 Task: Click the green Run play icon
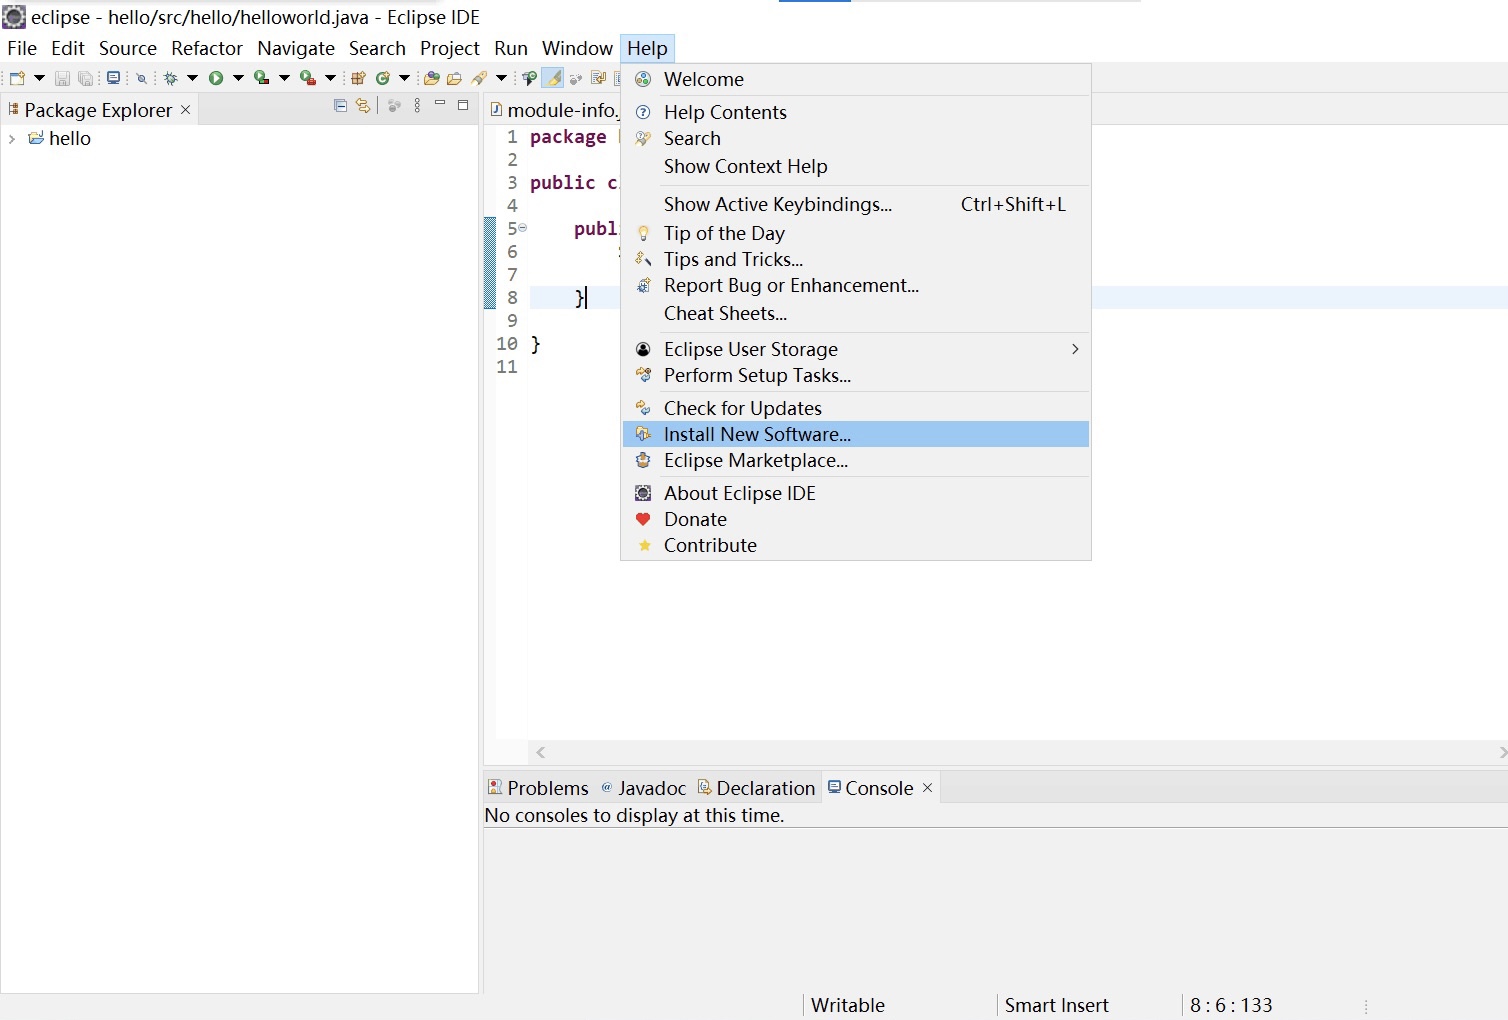(215, 78)
